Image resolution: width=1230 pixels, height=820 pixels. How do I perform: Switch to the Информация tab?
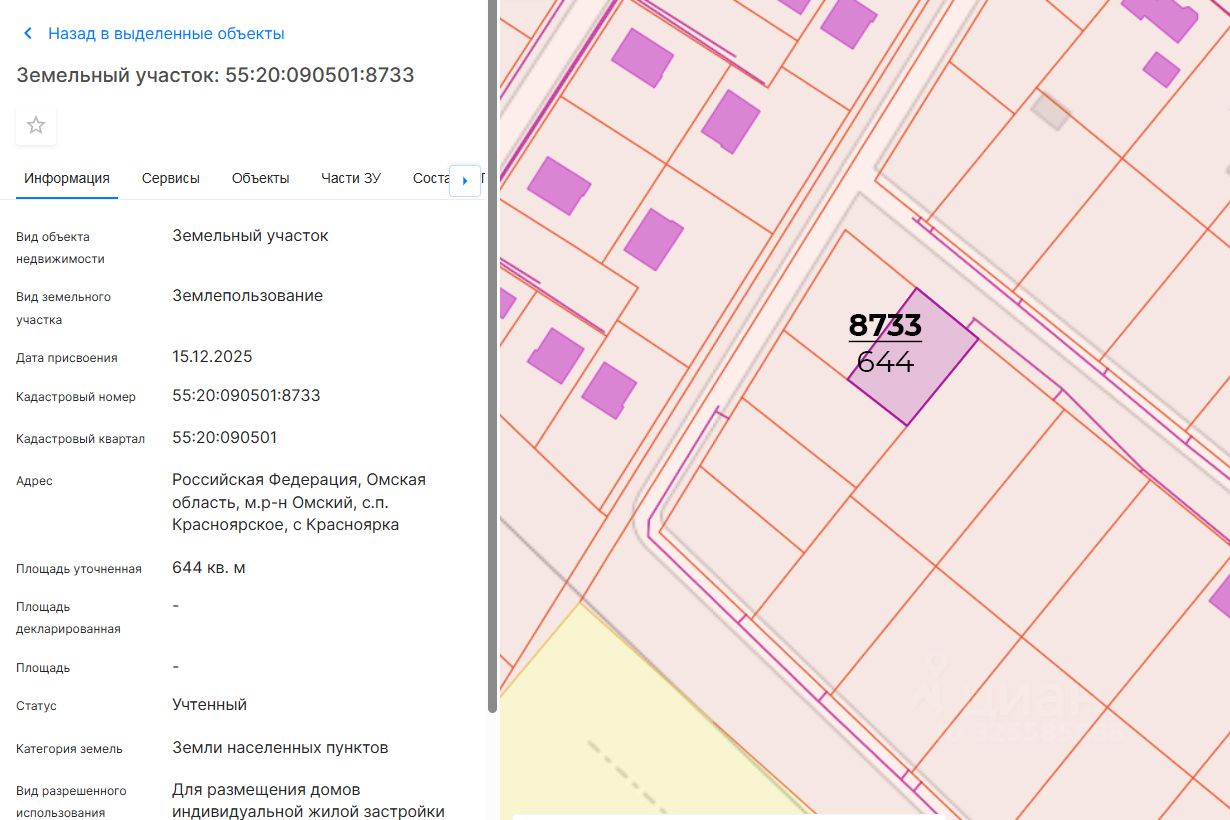click(67, 179)
